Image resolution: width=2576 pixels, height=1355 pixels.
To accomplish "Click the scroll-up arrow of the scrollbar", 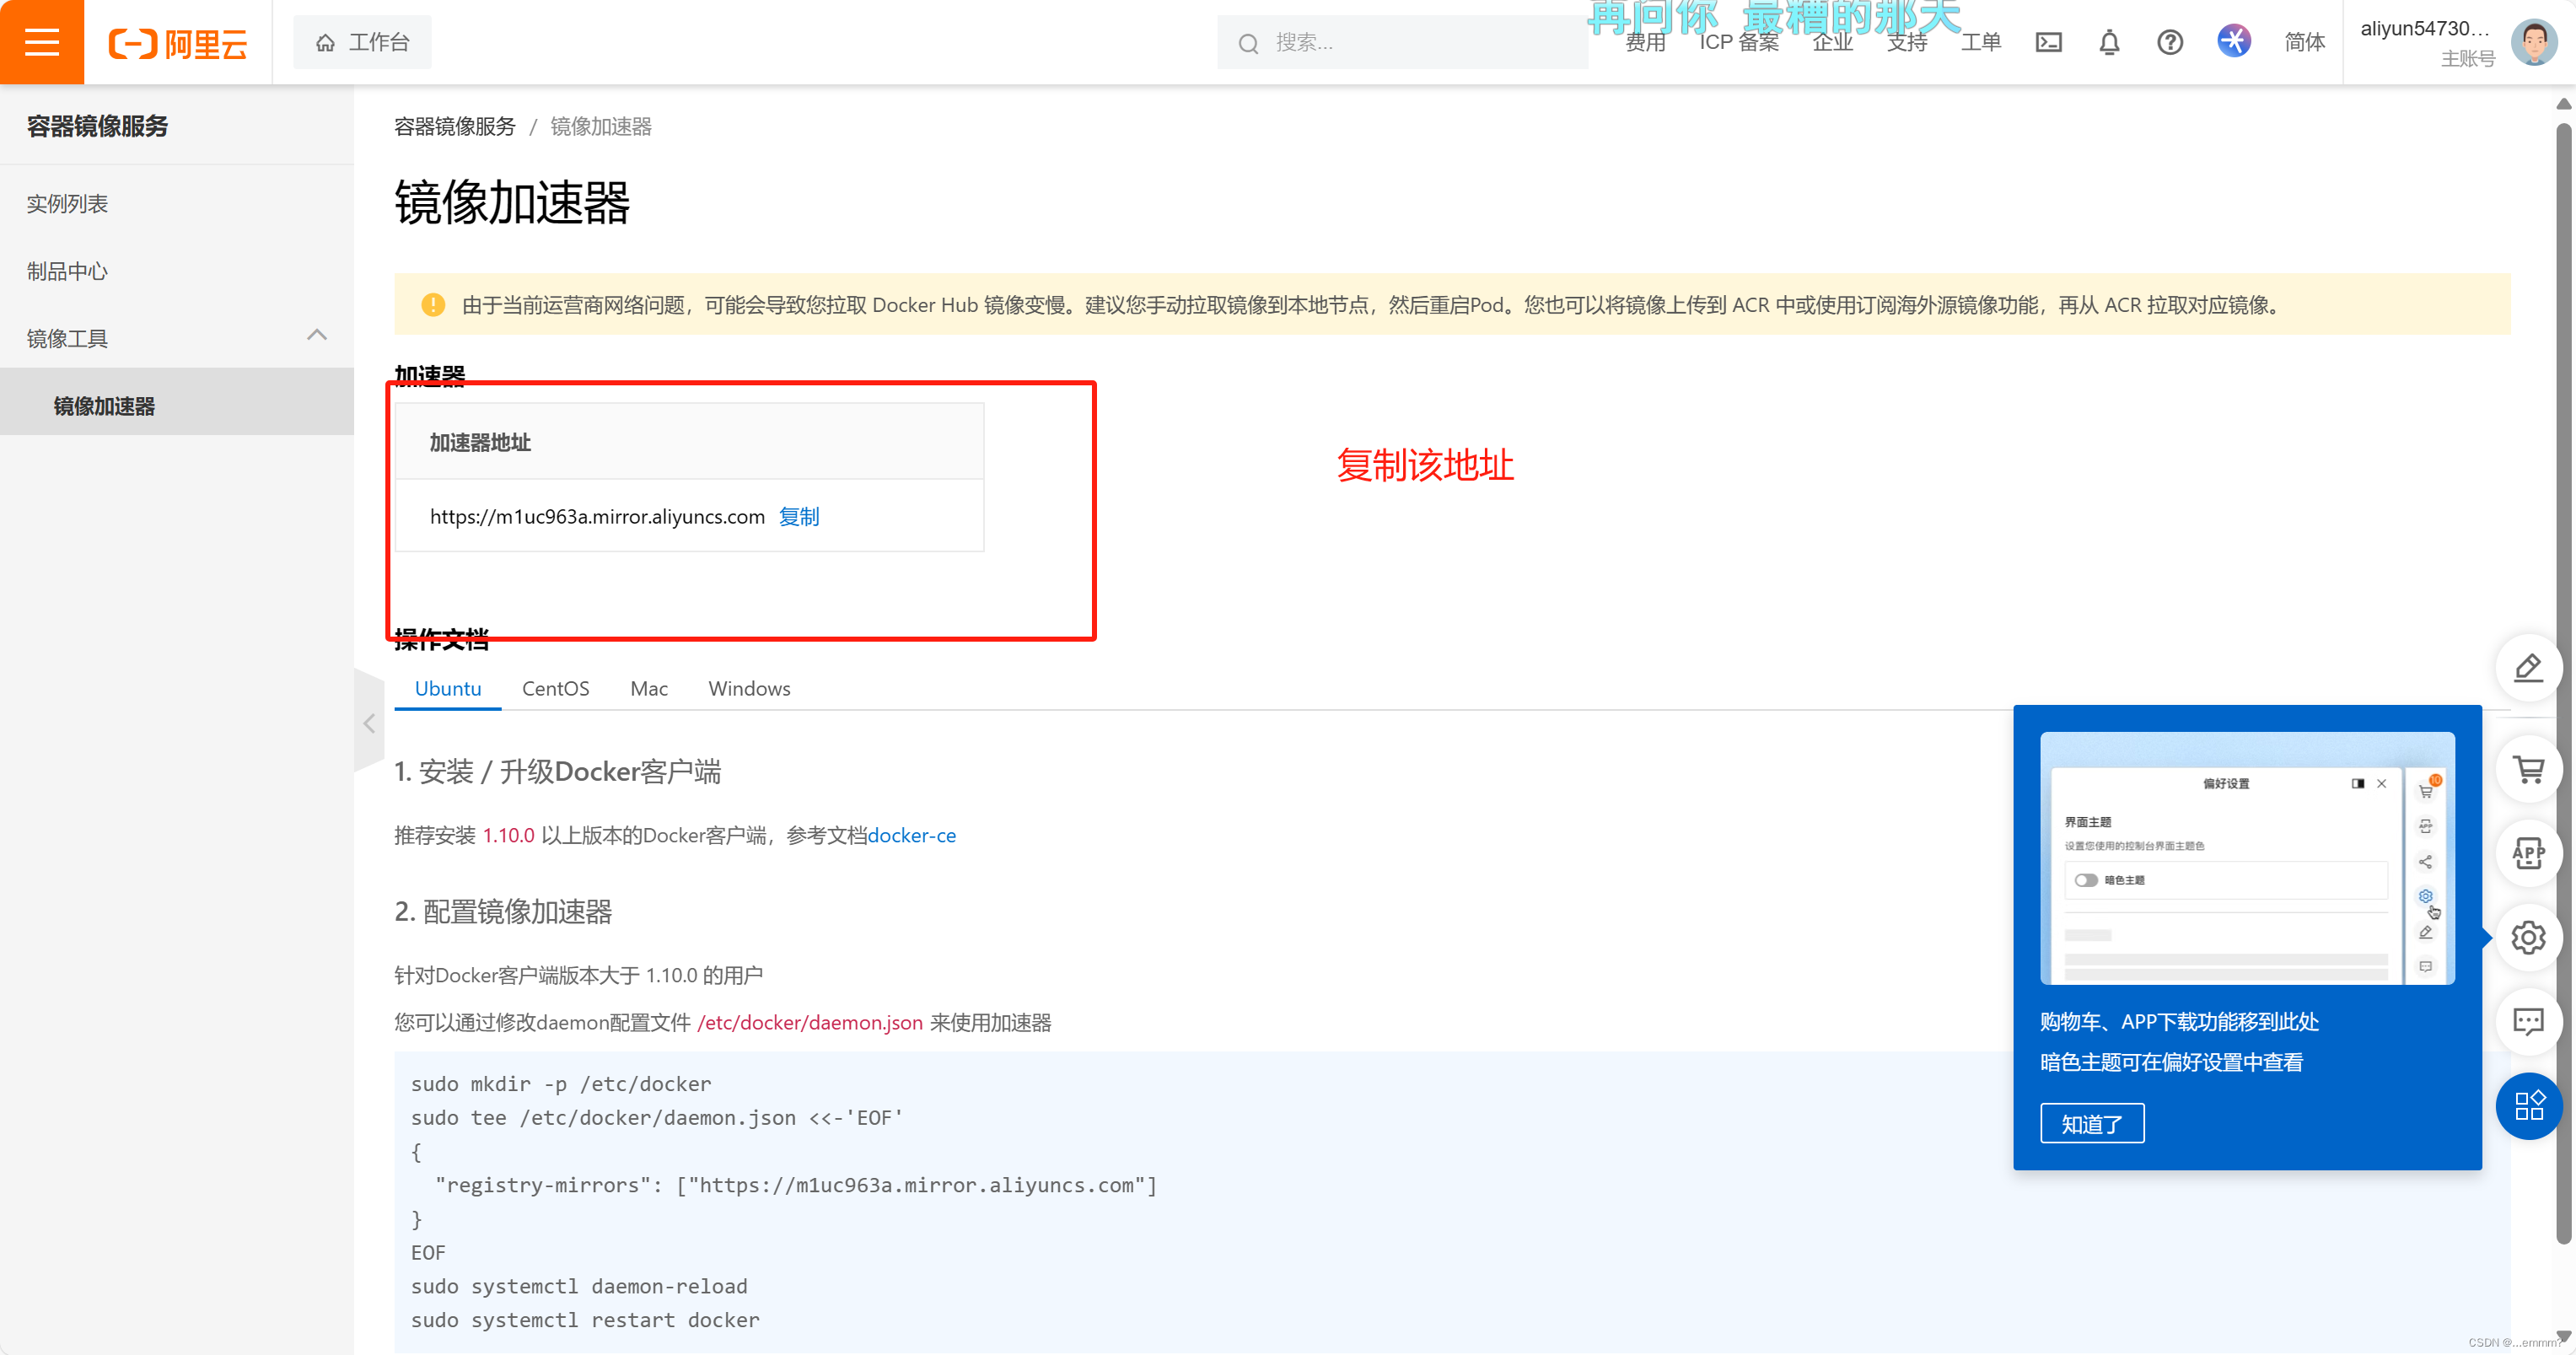I will 2563,104.
